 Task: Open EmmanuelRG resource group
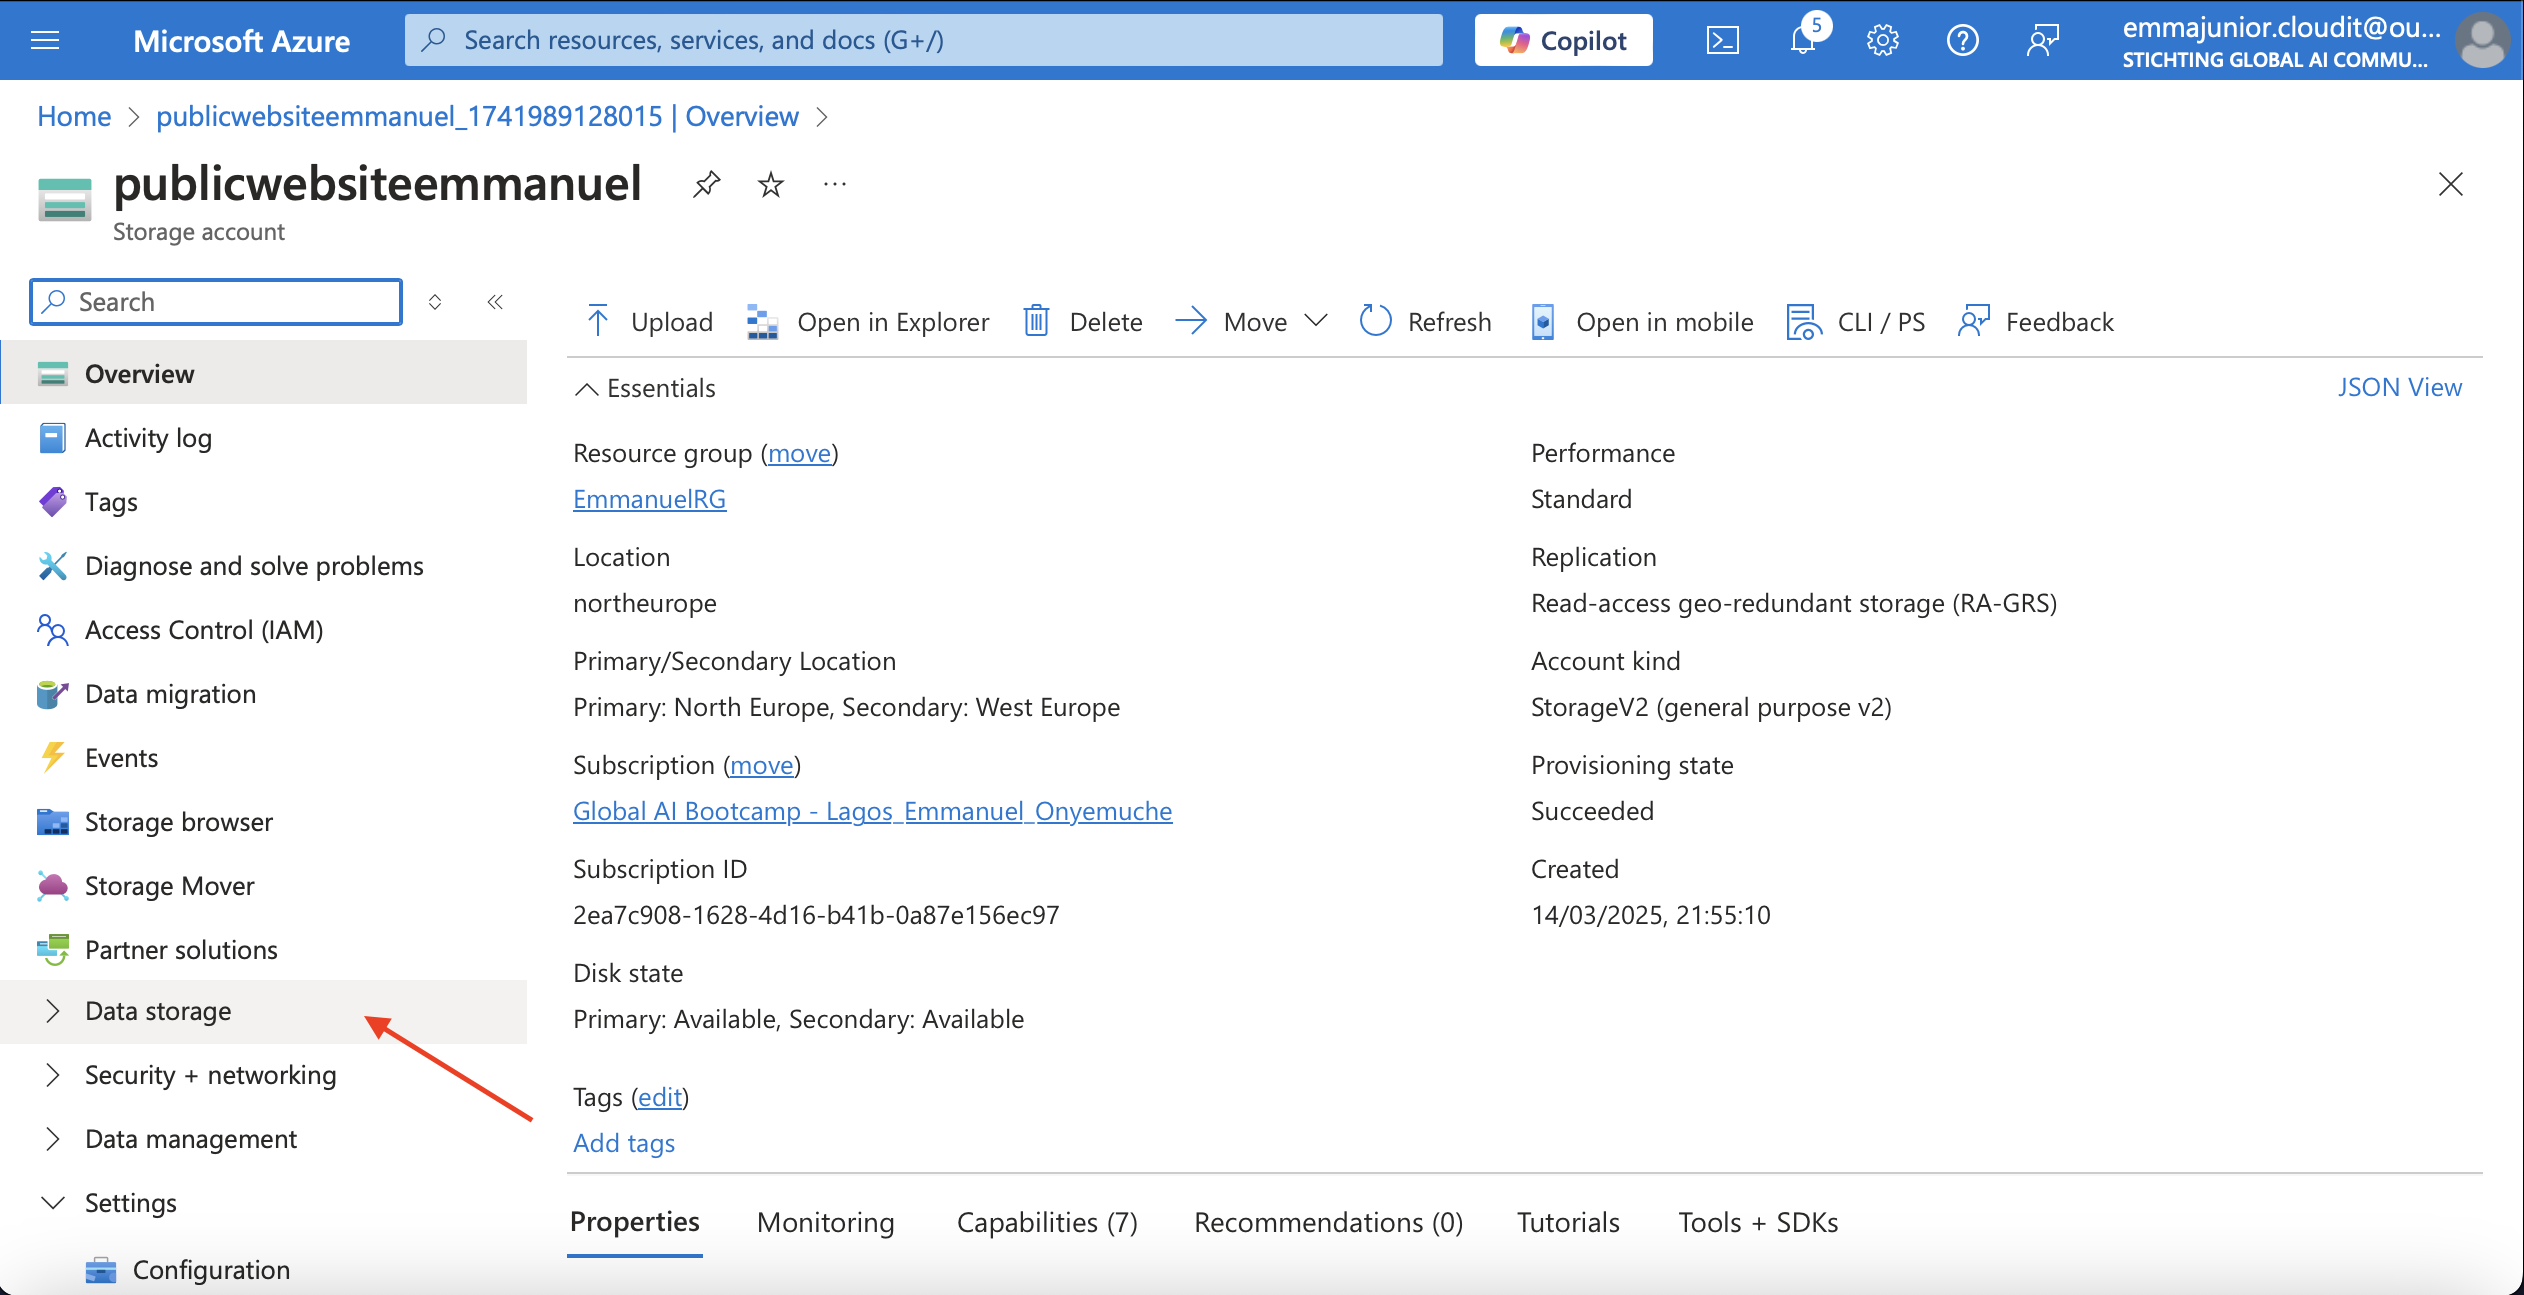(x=649, y=499)
